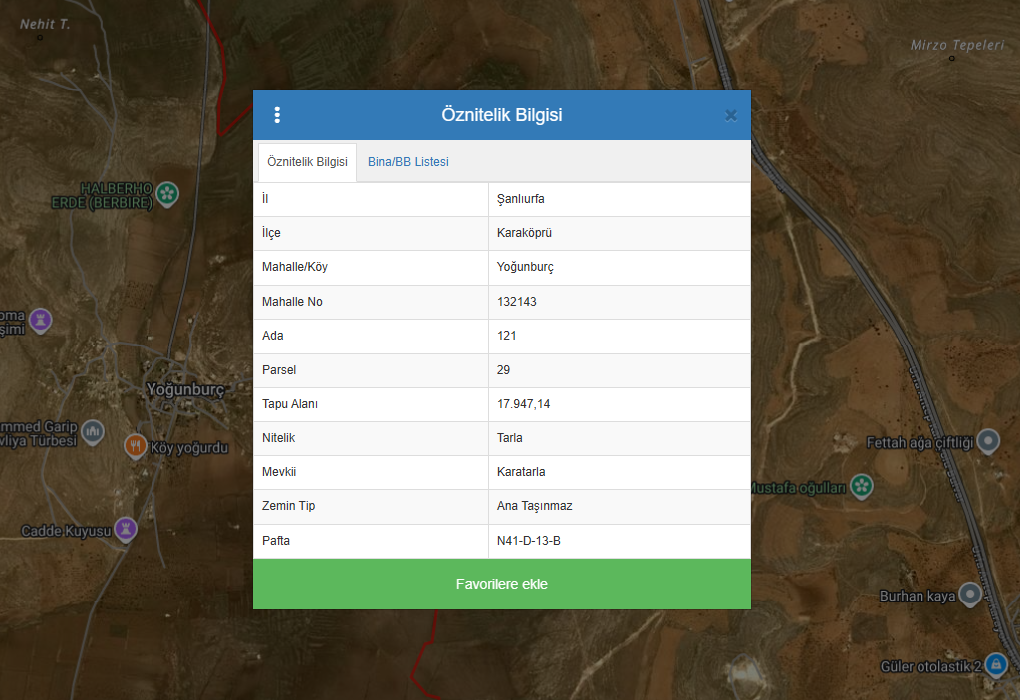Click the Favorilere ekle button
Image resolution: width=1020 pixels, height=700 pixels.
click(501, 584)
